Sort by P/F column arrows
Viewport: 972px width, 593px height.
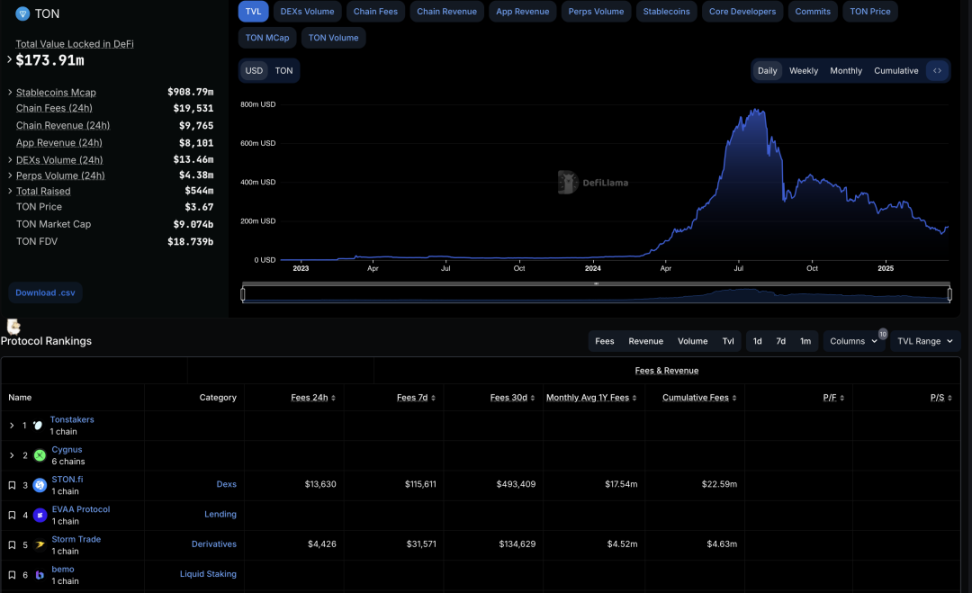click(x=842, y=398)
